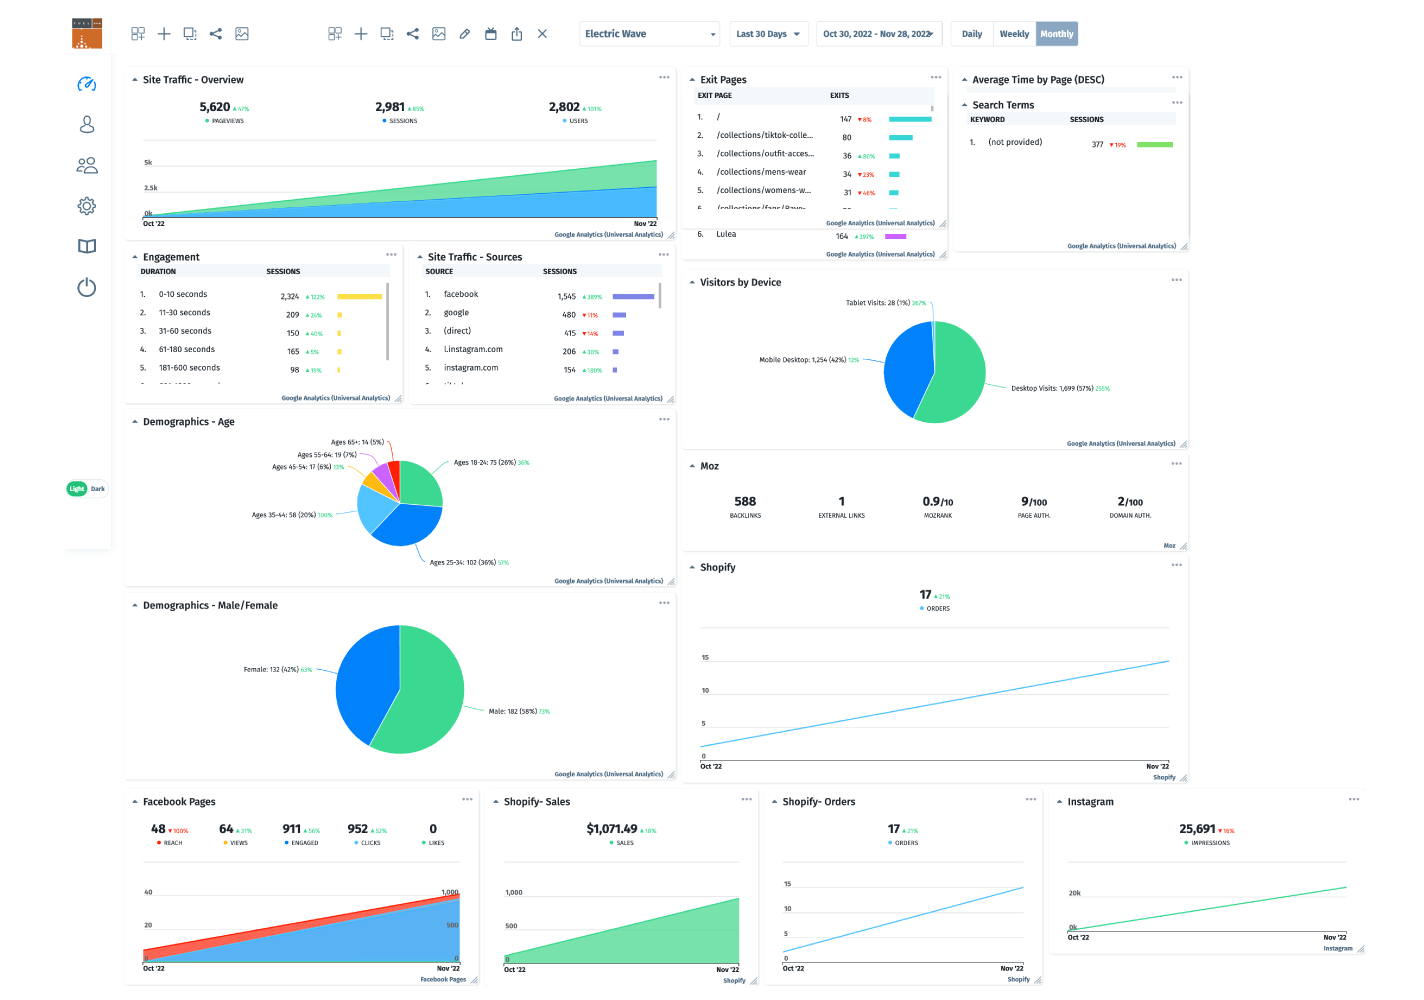Click the Engagement panel vertical scrollbar
Viewport: 1424px width, 1000px height.
click(387, 322)
